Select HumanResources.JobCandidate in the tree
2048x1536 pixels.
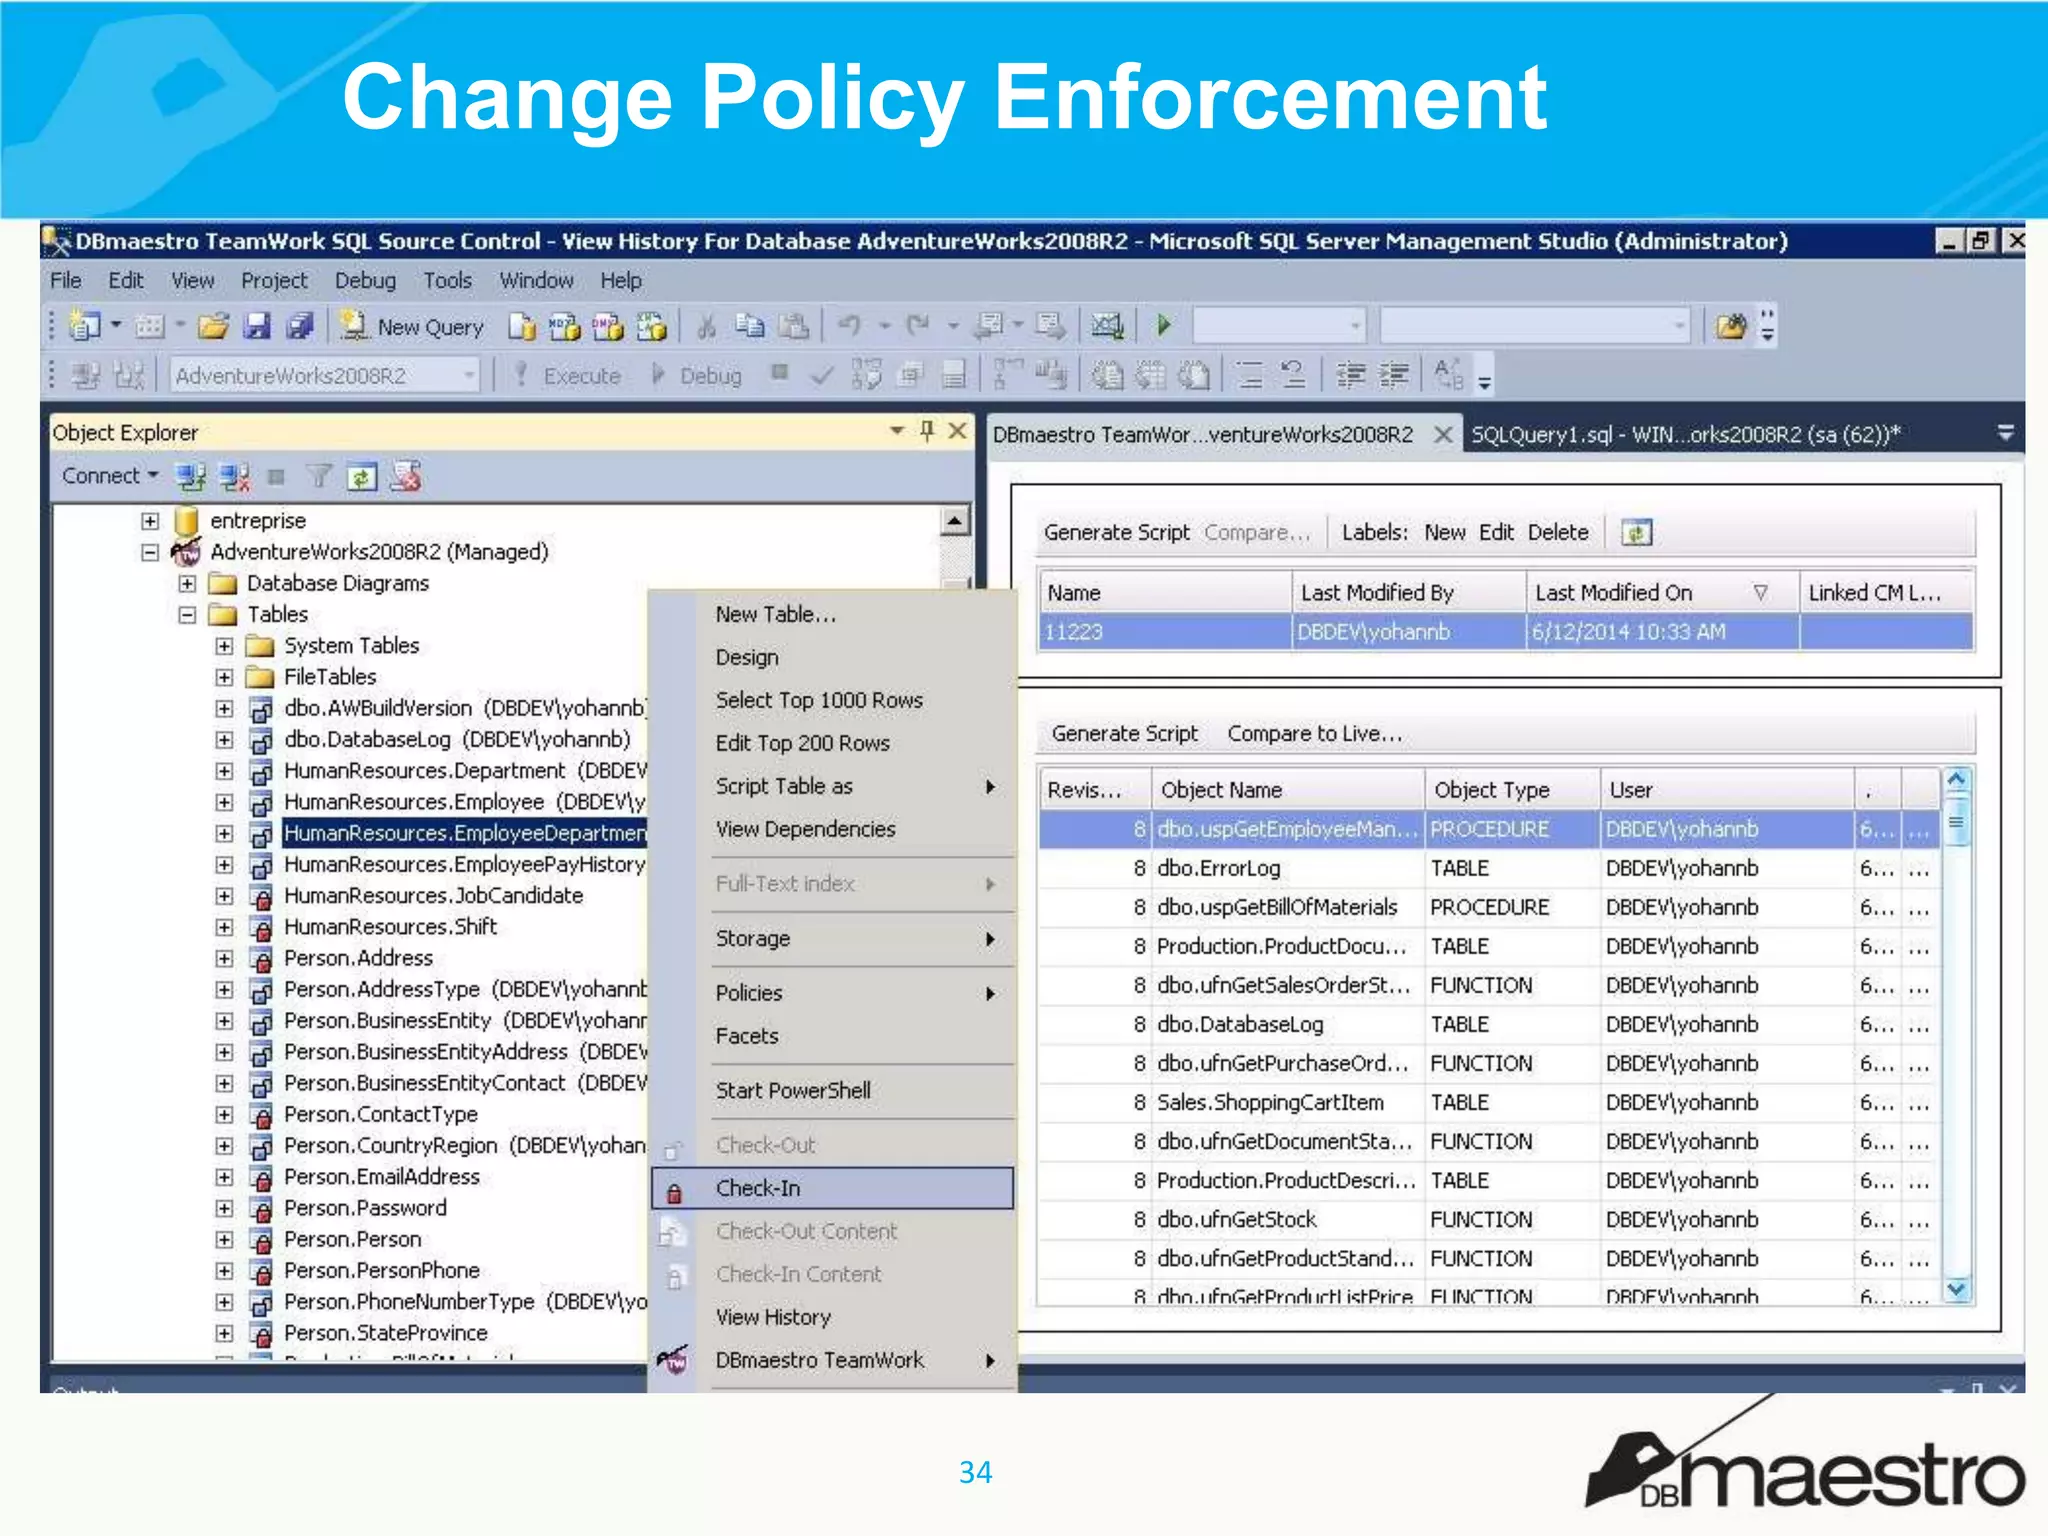433,896
